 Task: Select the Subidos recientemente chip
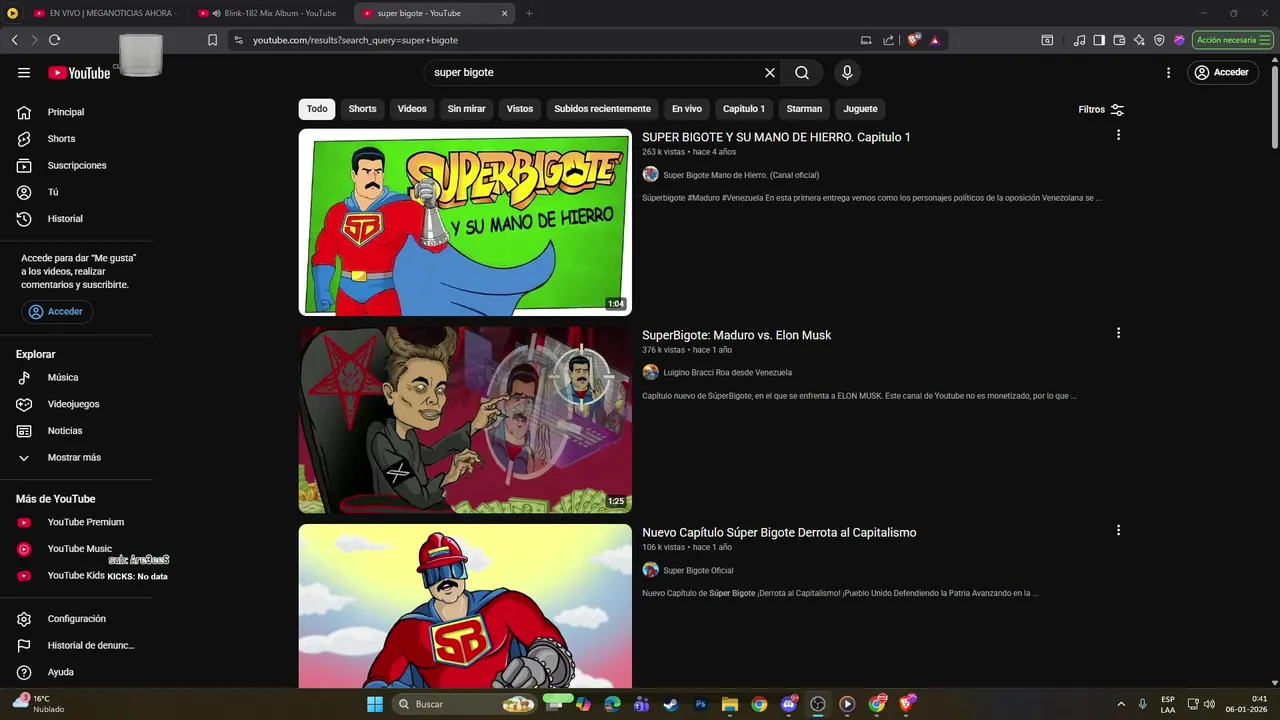coord(602,109)
